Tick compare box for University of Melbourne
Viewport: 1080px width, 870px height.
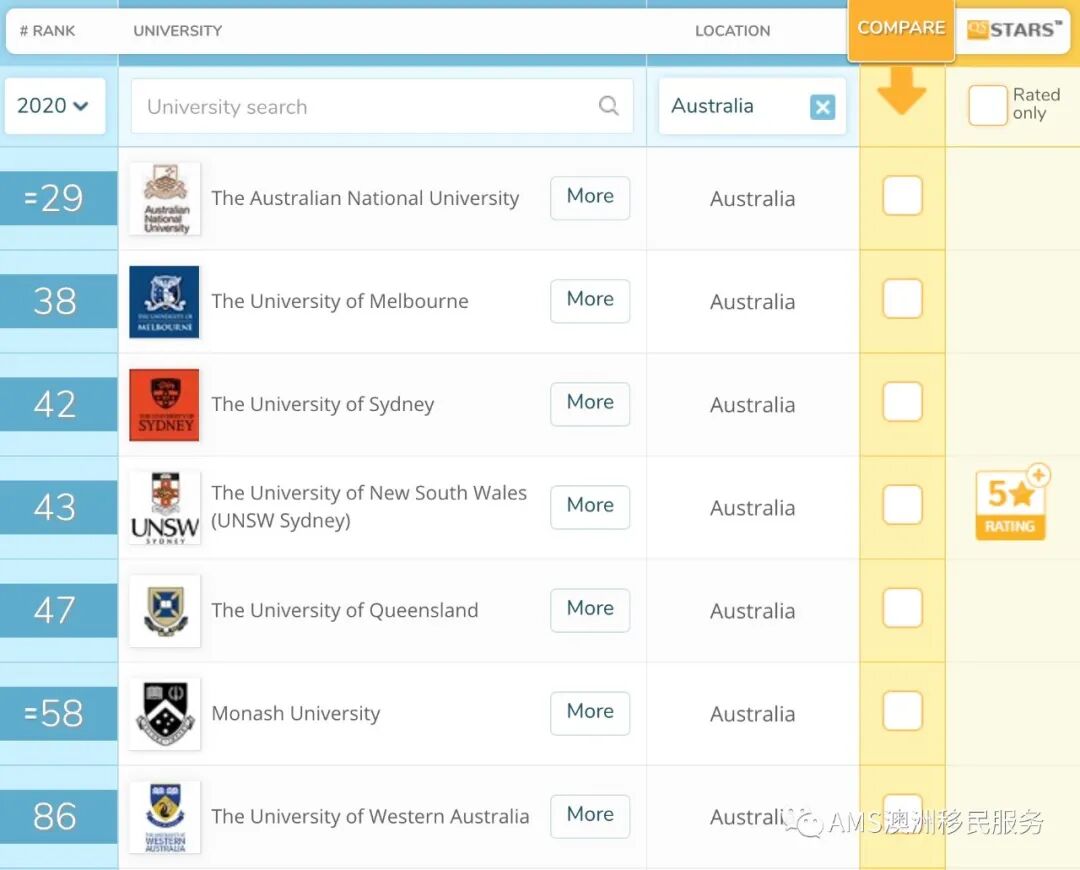(x=902, y=298)
